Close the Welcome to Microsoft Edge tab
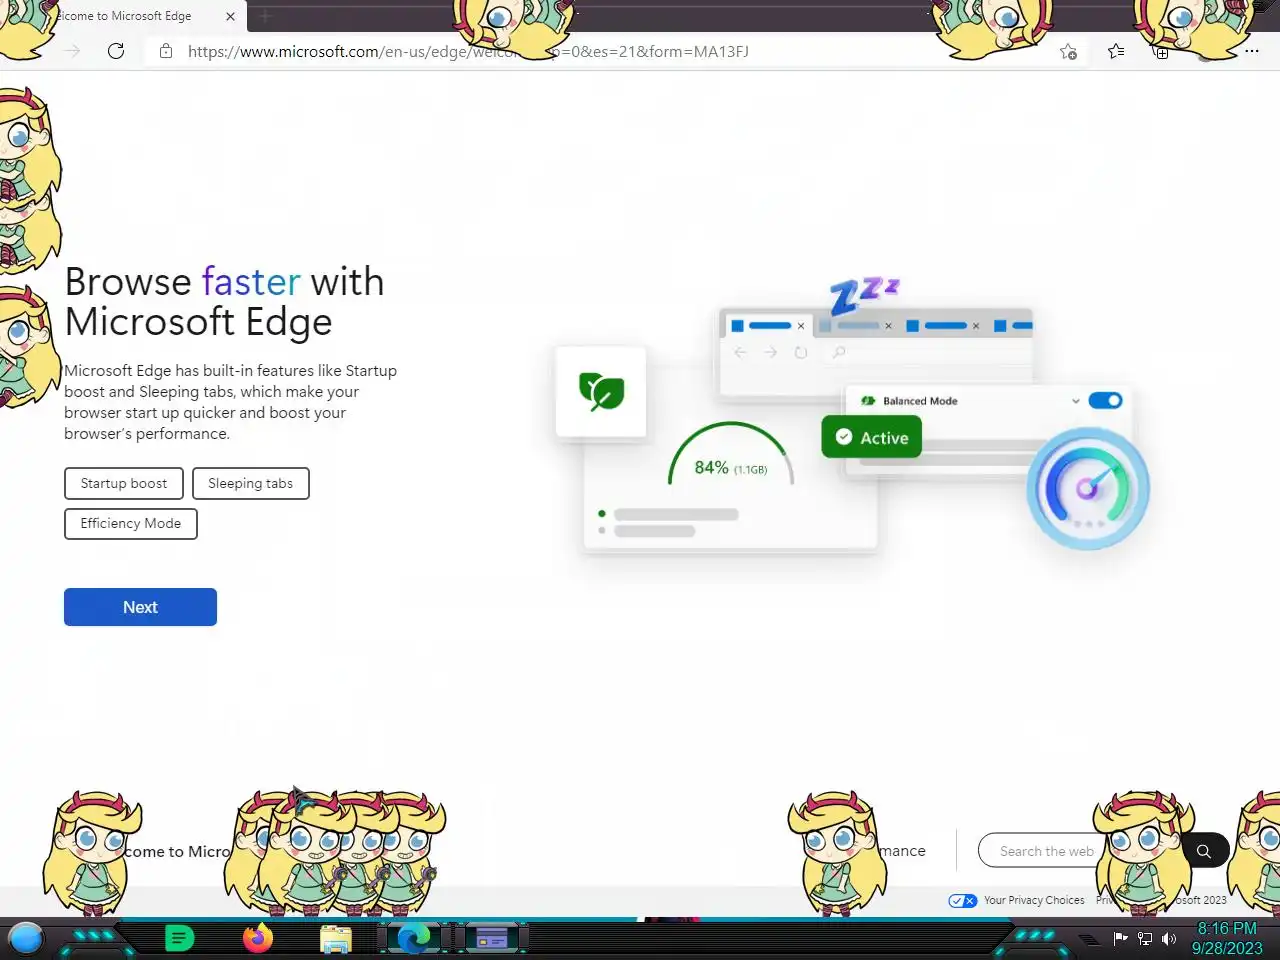Viewport: 1280px width, 960px height. (x=230, y=16)
